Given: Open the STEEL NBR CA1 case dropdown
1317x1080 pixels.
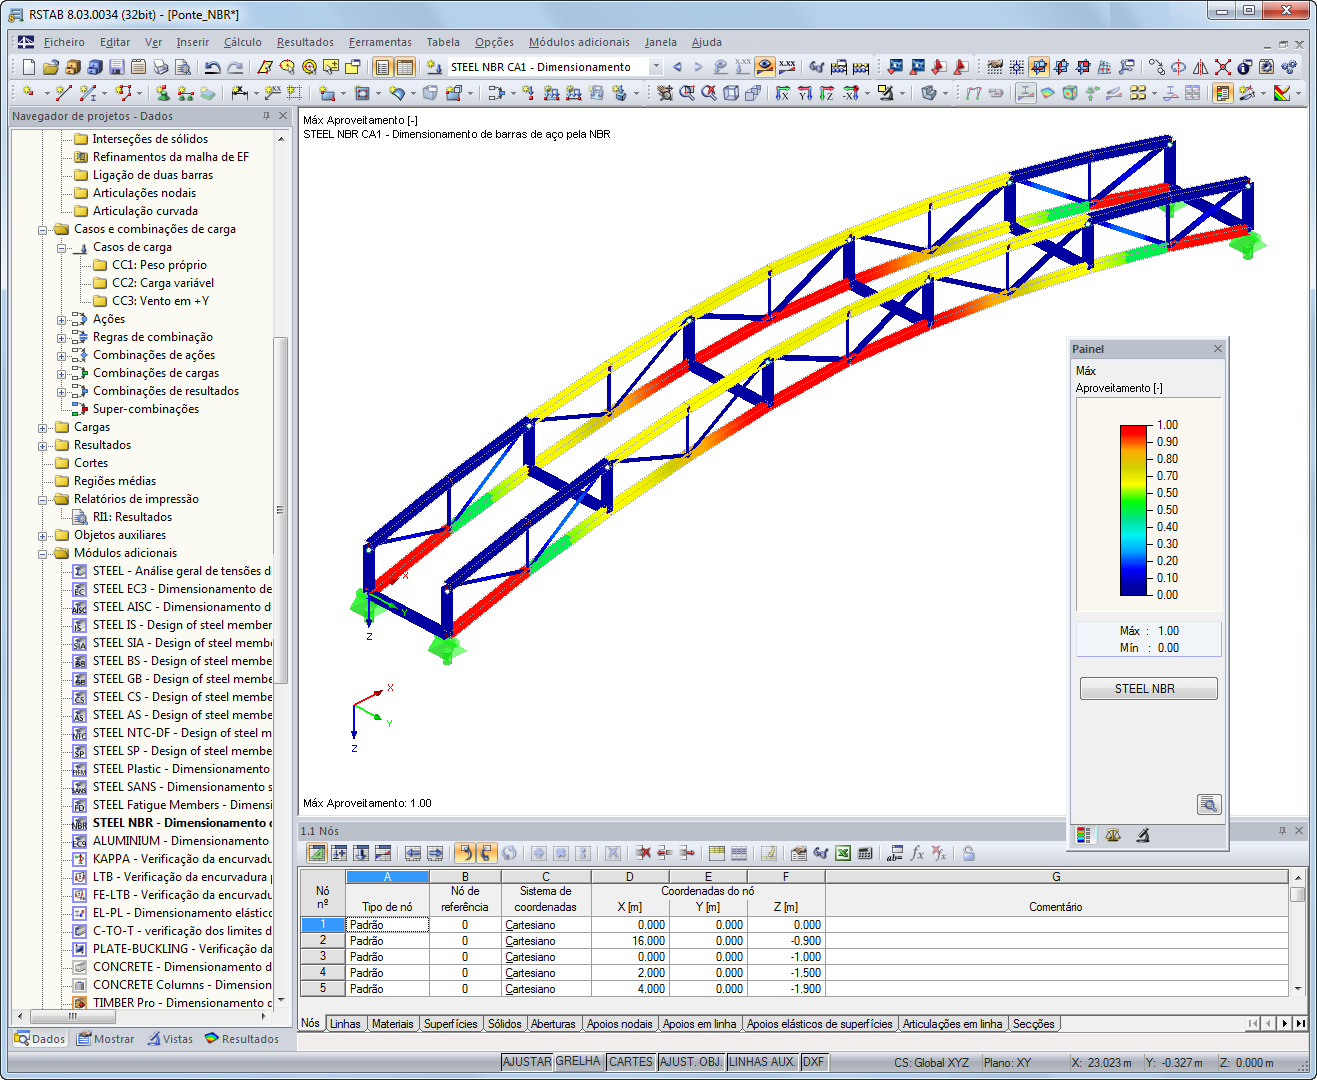Looking at the screenshot, I should 657,66.
